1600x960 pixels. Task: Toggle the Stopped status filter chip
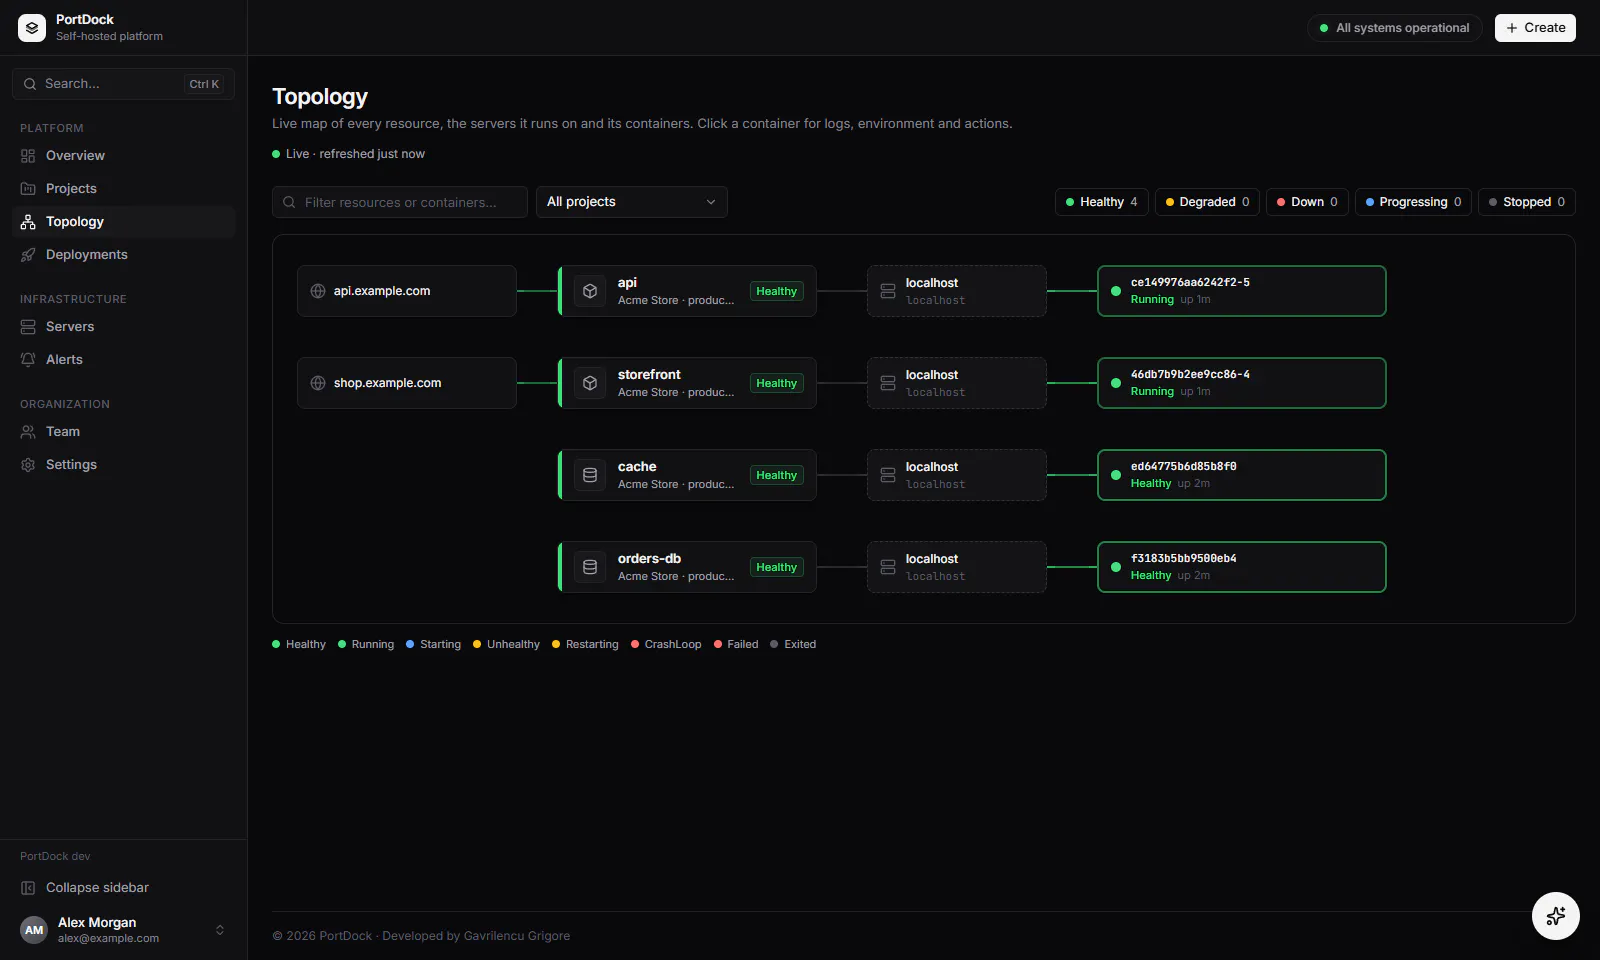coord(1527,202)
